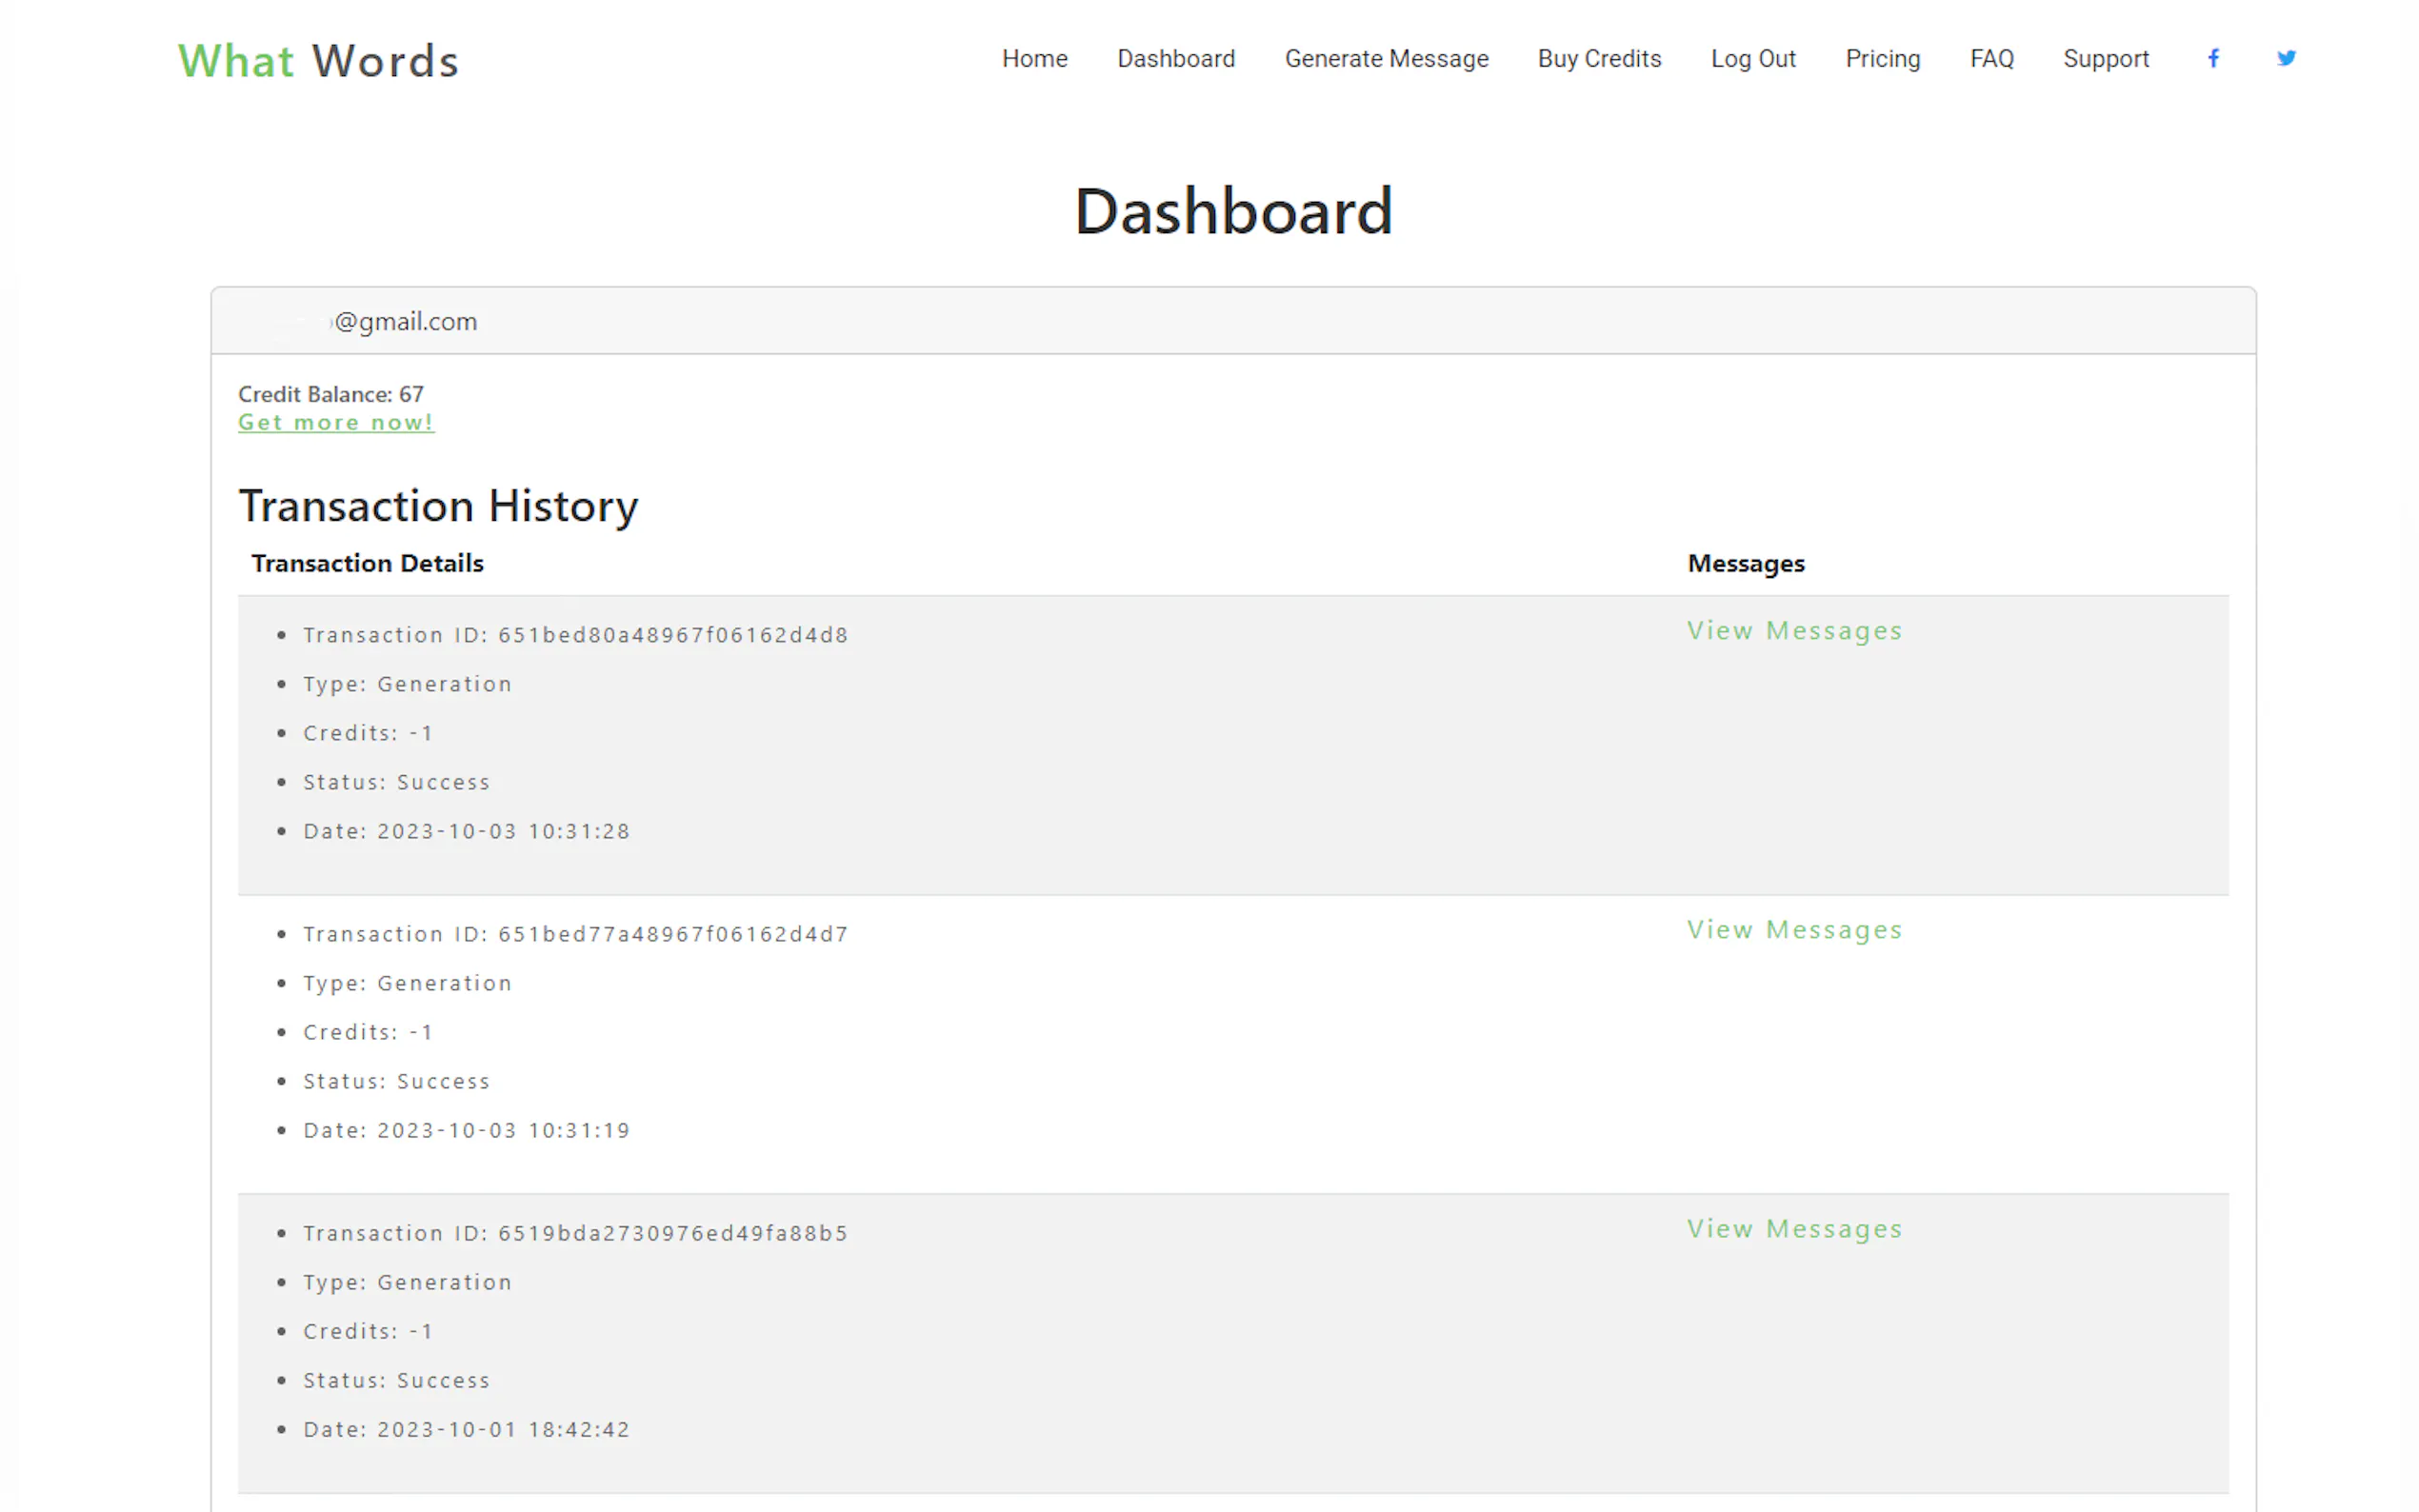Select Buy Credits in navigation
Screen dimensions: 2419x1512
1598,59
